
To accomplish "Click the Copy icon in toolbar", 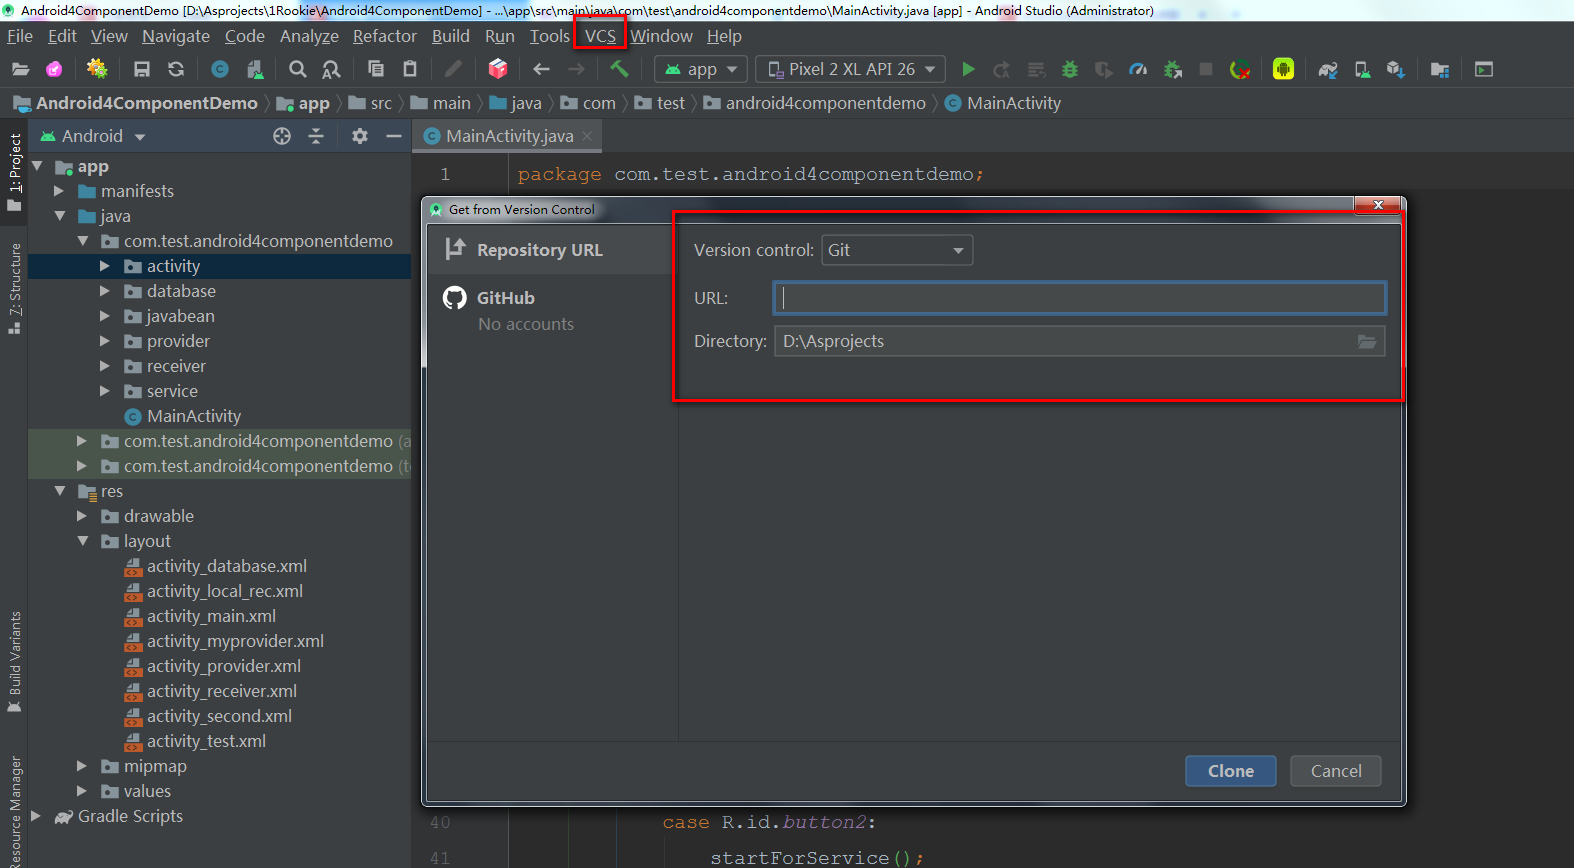I will pyautogui.click(x=376, y=69).
